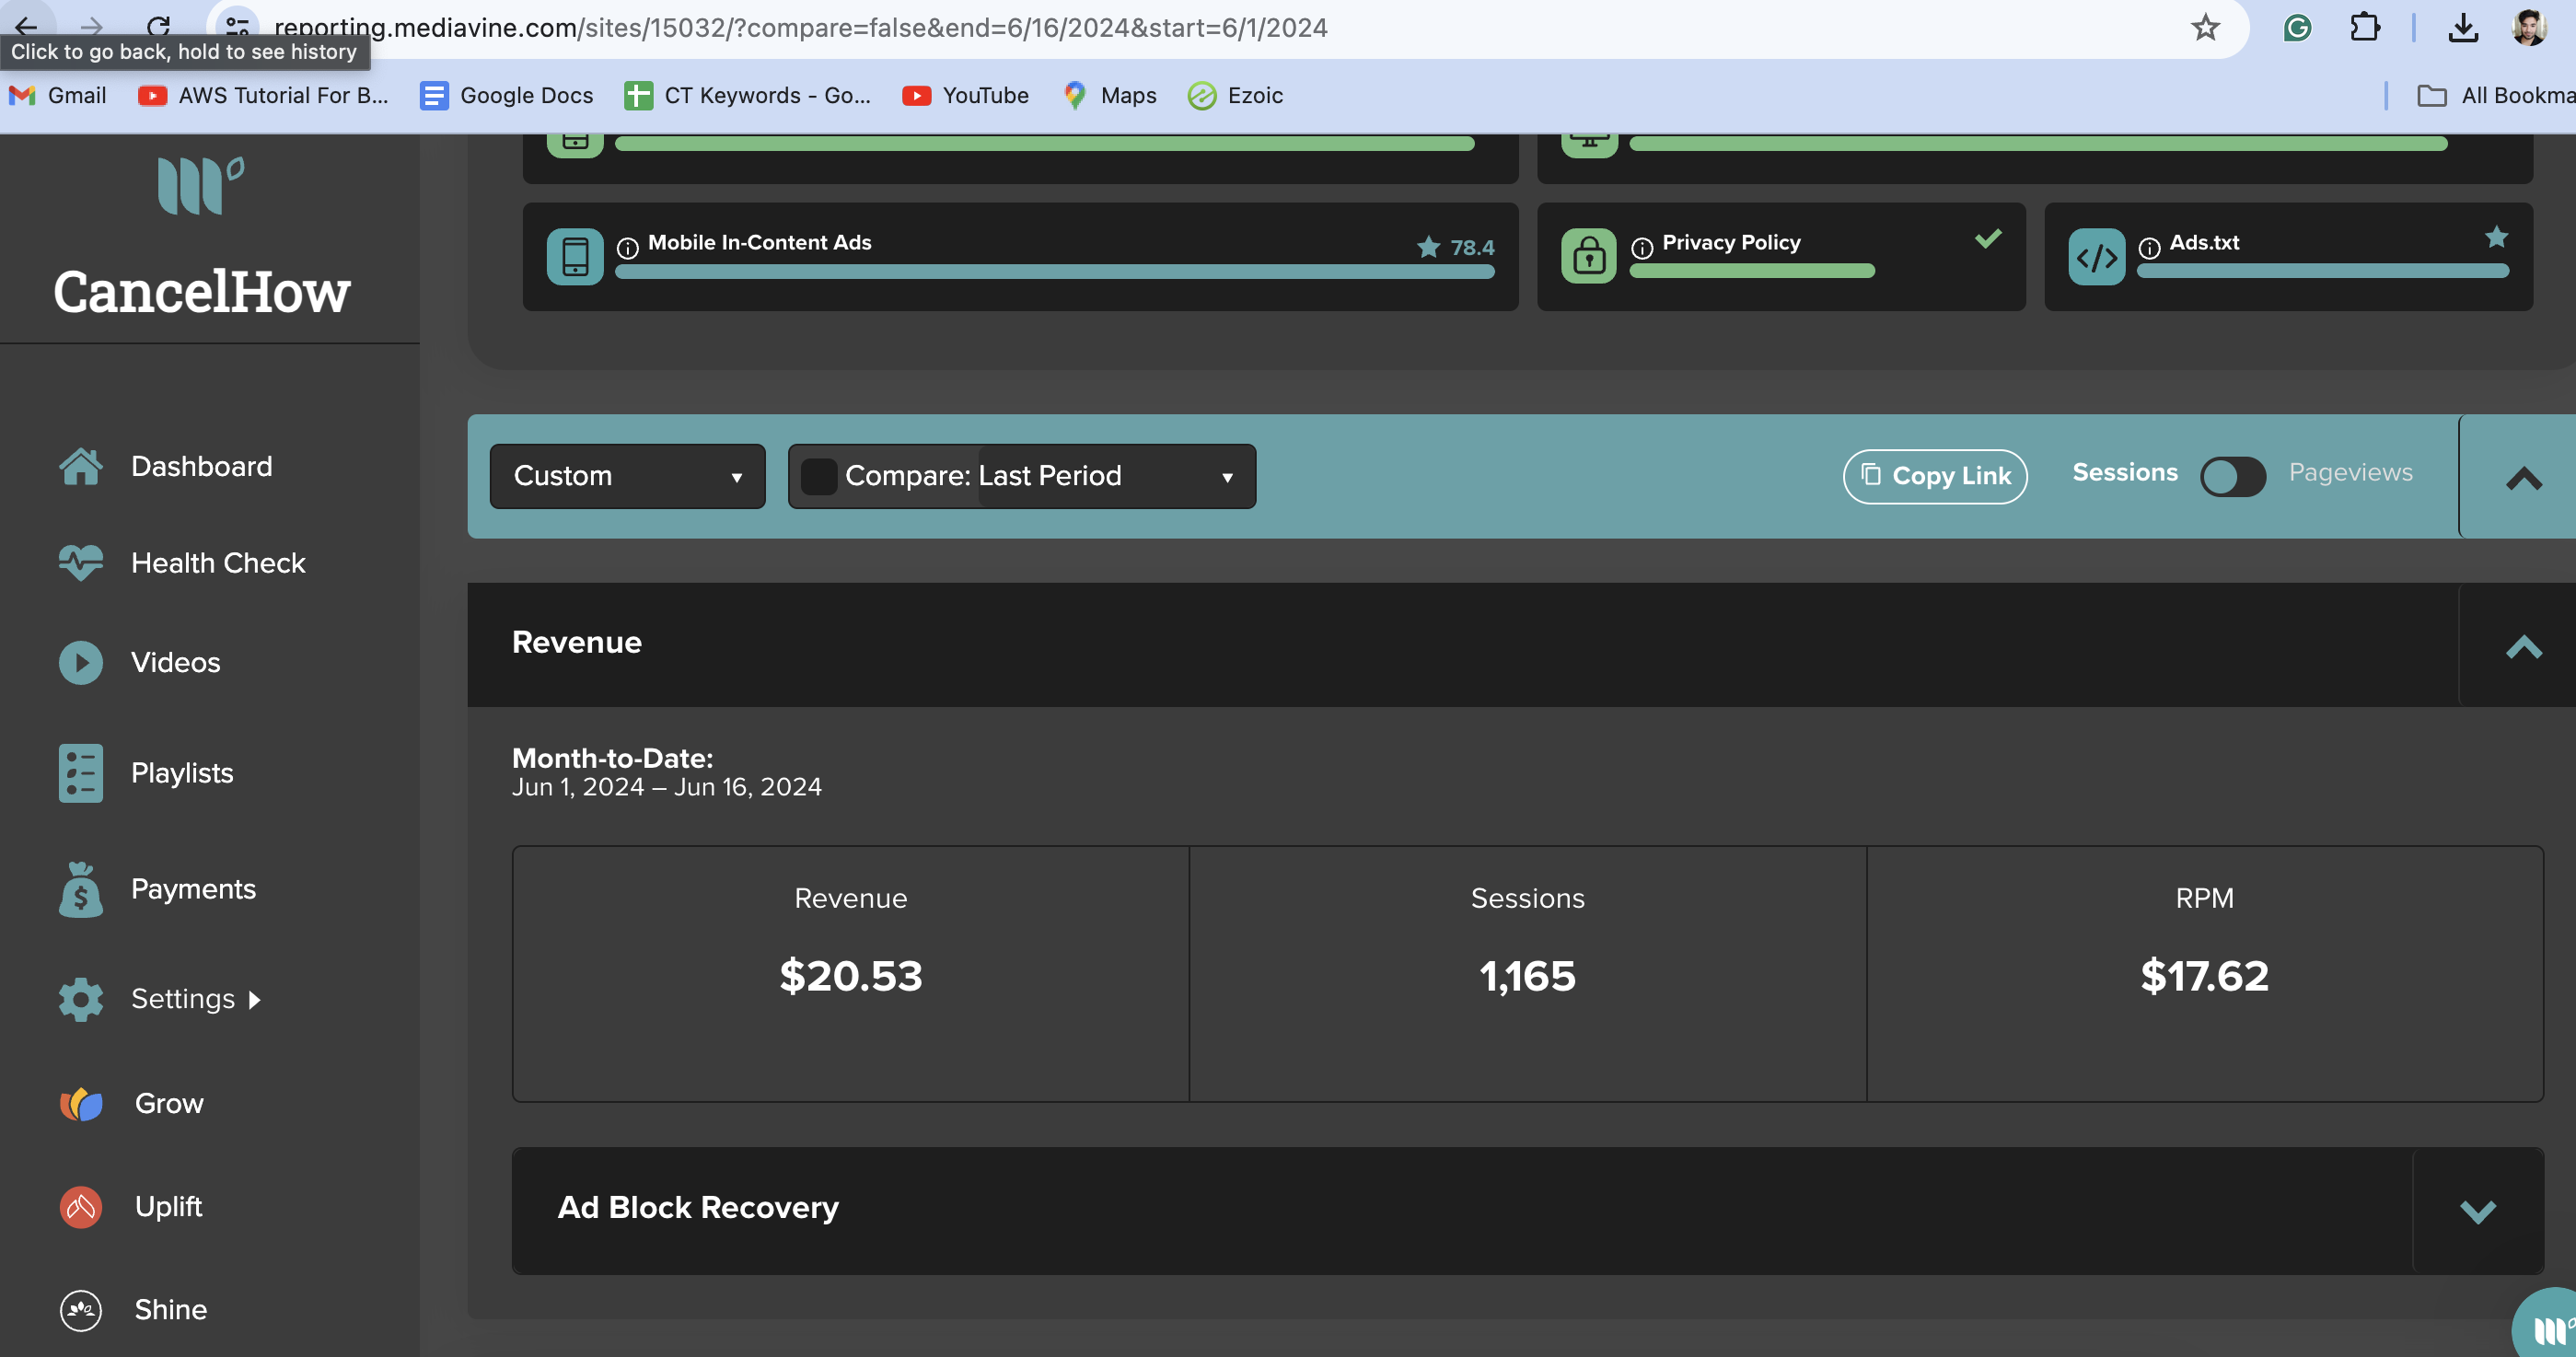Open the CT Keywords bookmark
This screenshot has width=2576, height=1357.
tap(747, 95)
